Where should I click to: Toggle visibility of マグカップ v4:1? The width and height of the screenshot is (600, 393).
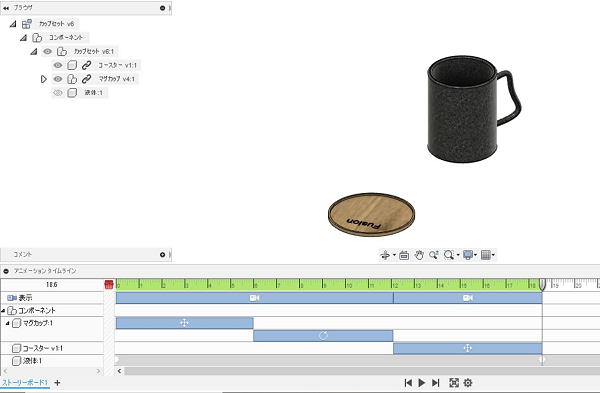(58, 79)
